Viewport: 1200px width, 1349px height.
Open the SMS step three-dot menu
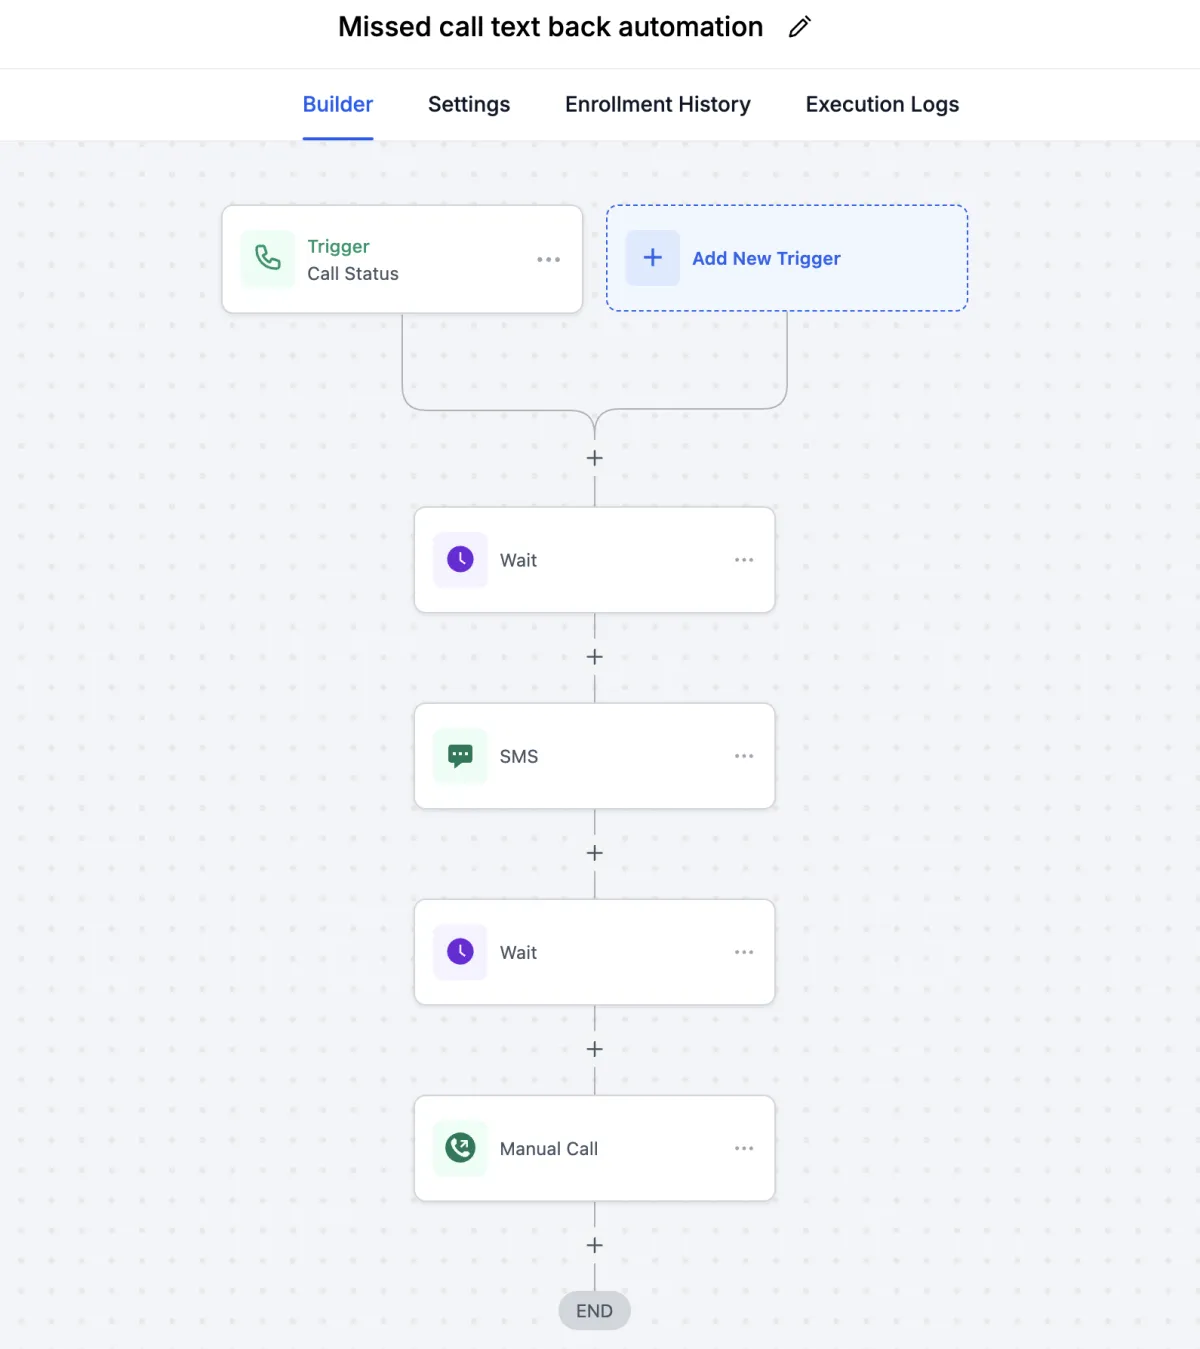click(744, 756)
